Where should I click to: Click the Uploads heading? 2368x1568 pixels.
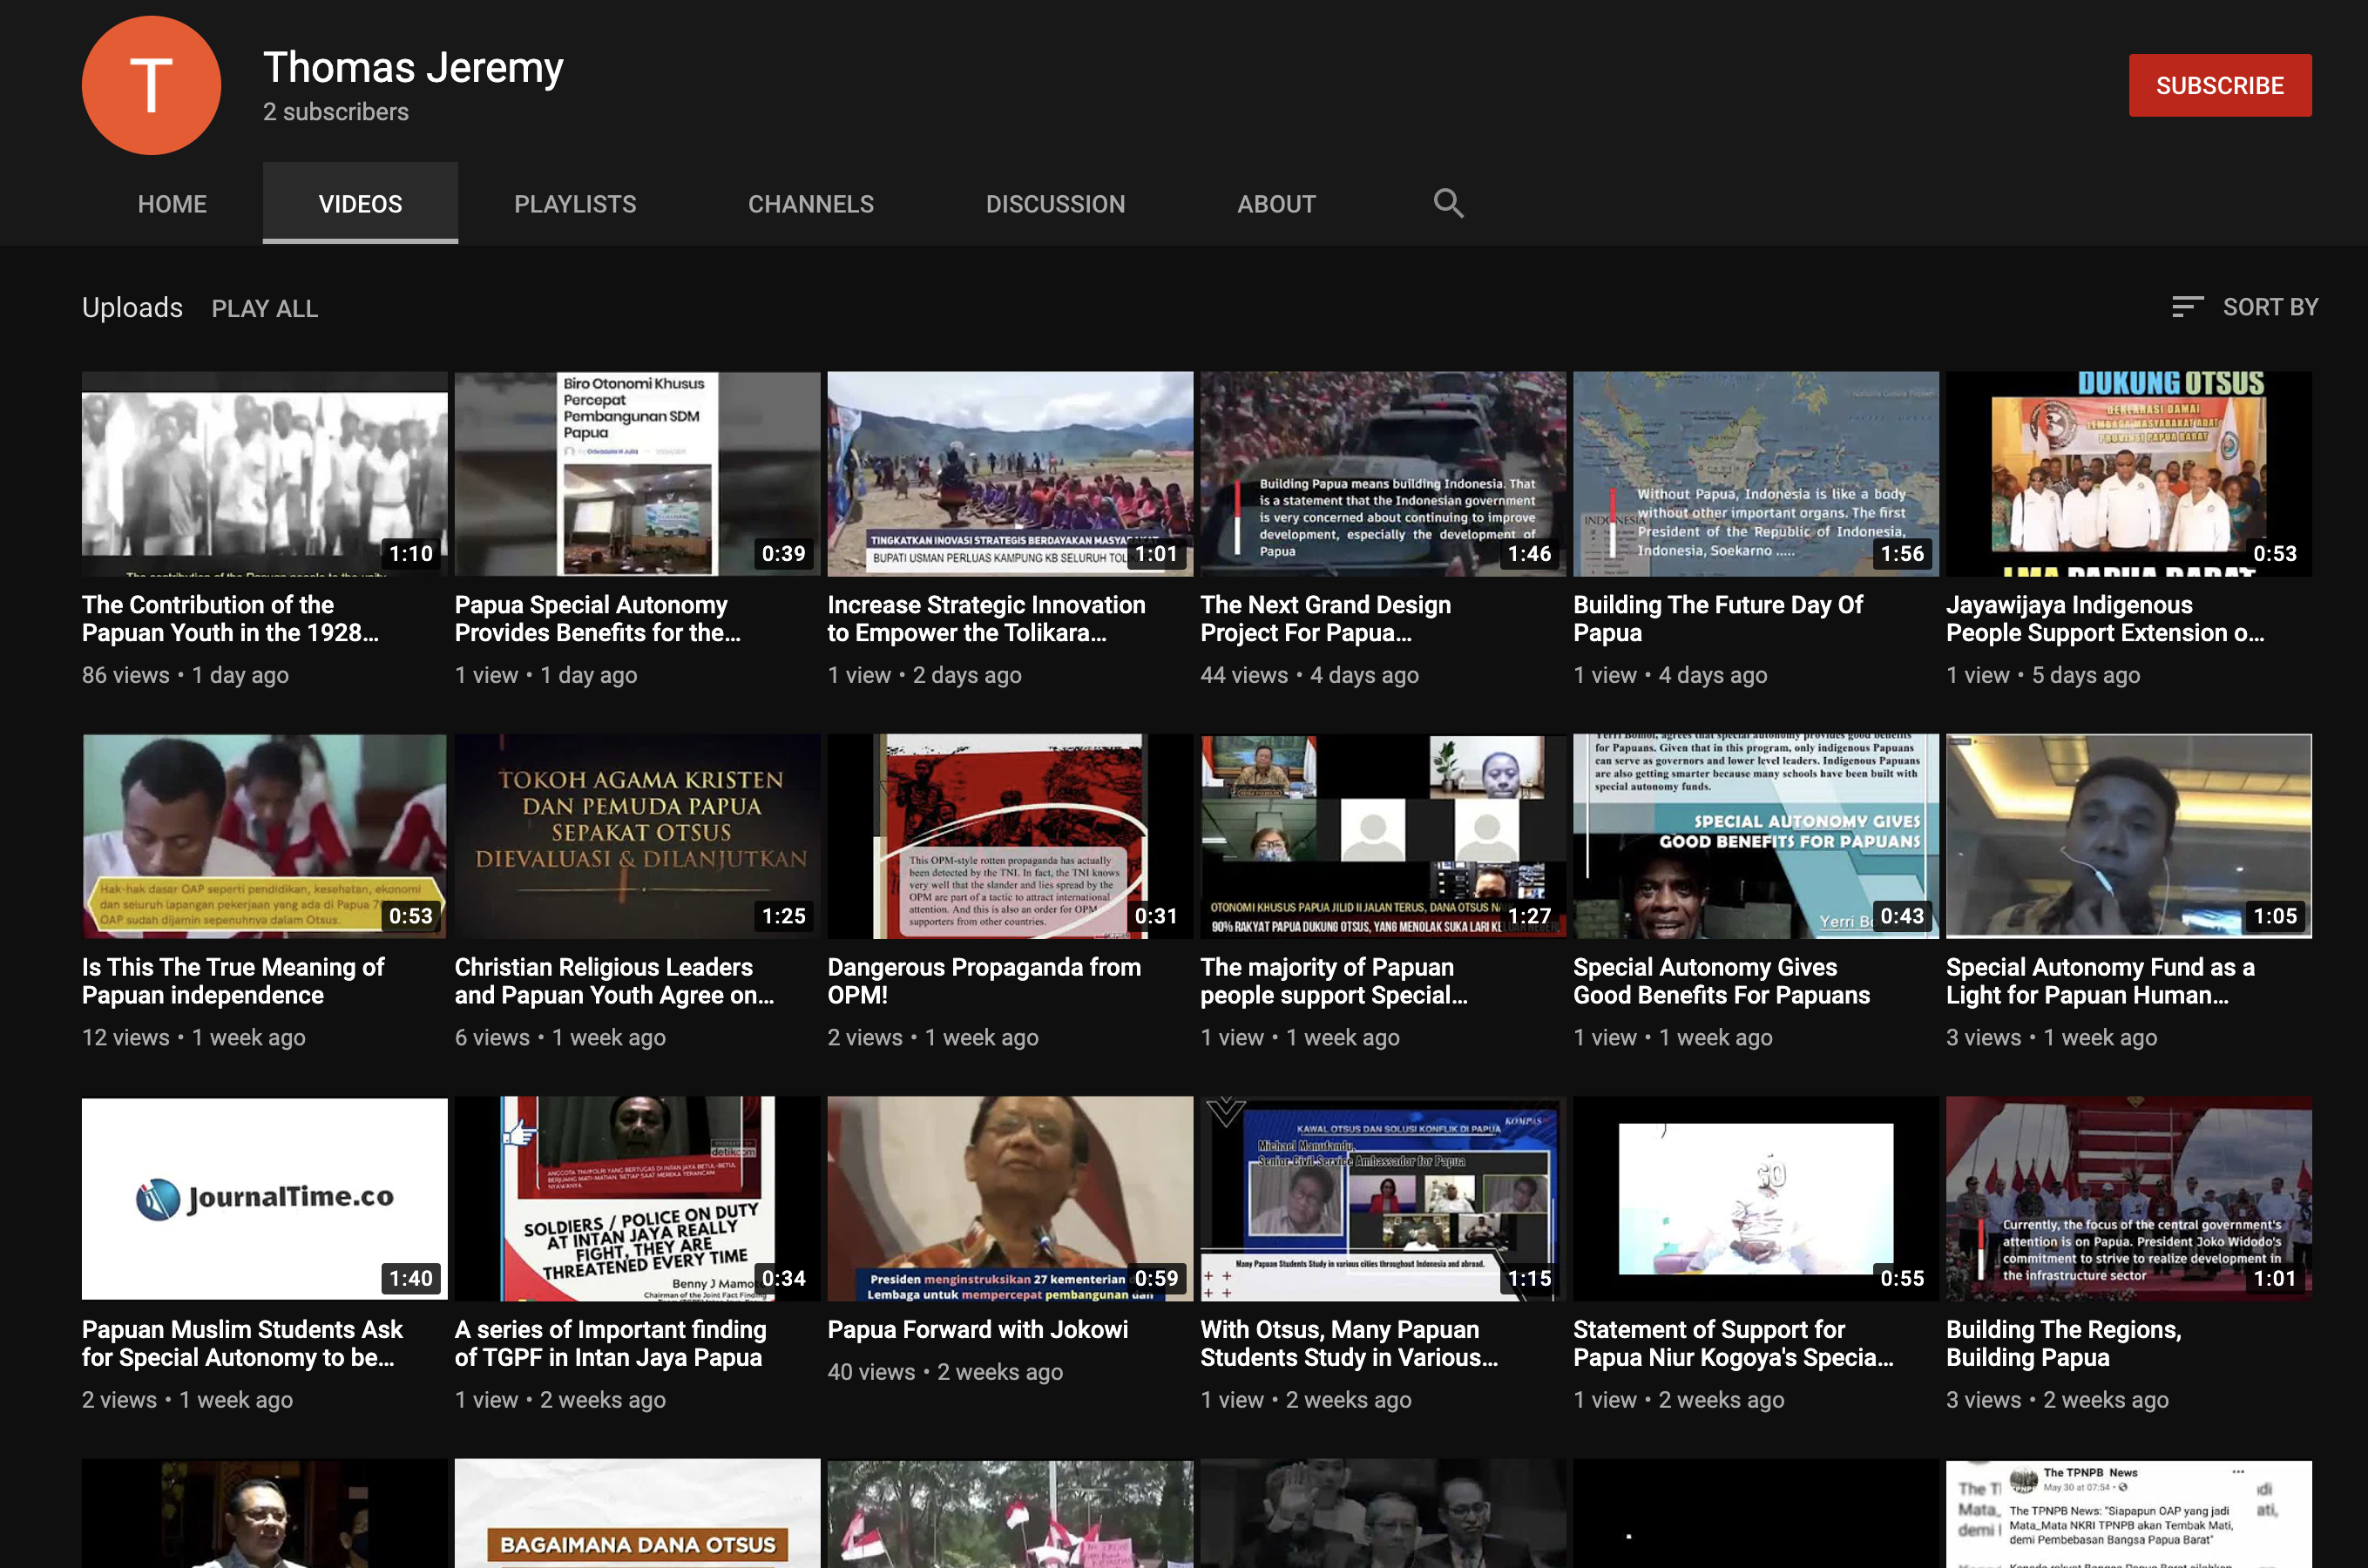pyautogui.click(x=132, y=307)
